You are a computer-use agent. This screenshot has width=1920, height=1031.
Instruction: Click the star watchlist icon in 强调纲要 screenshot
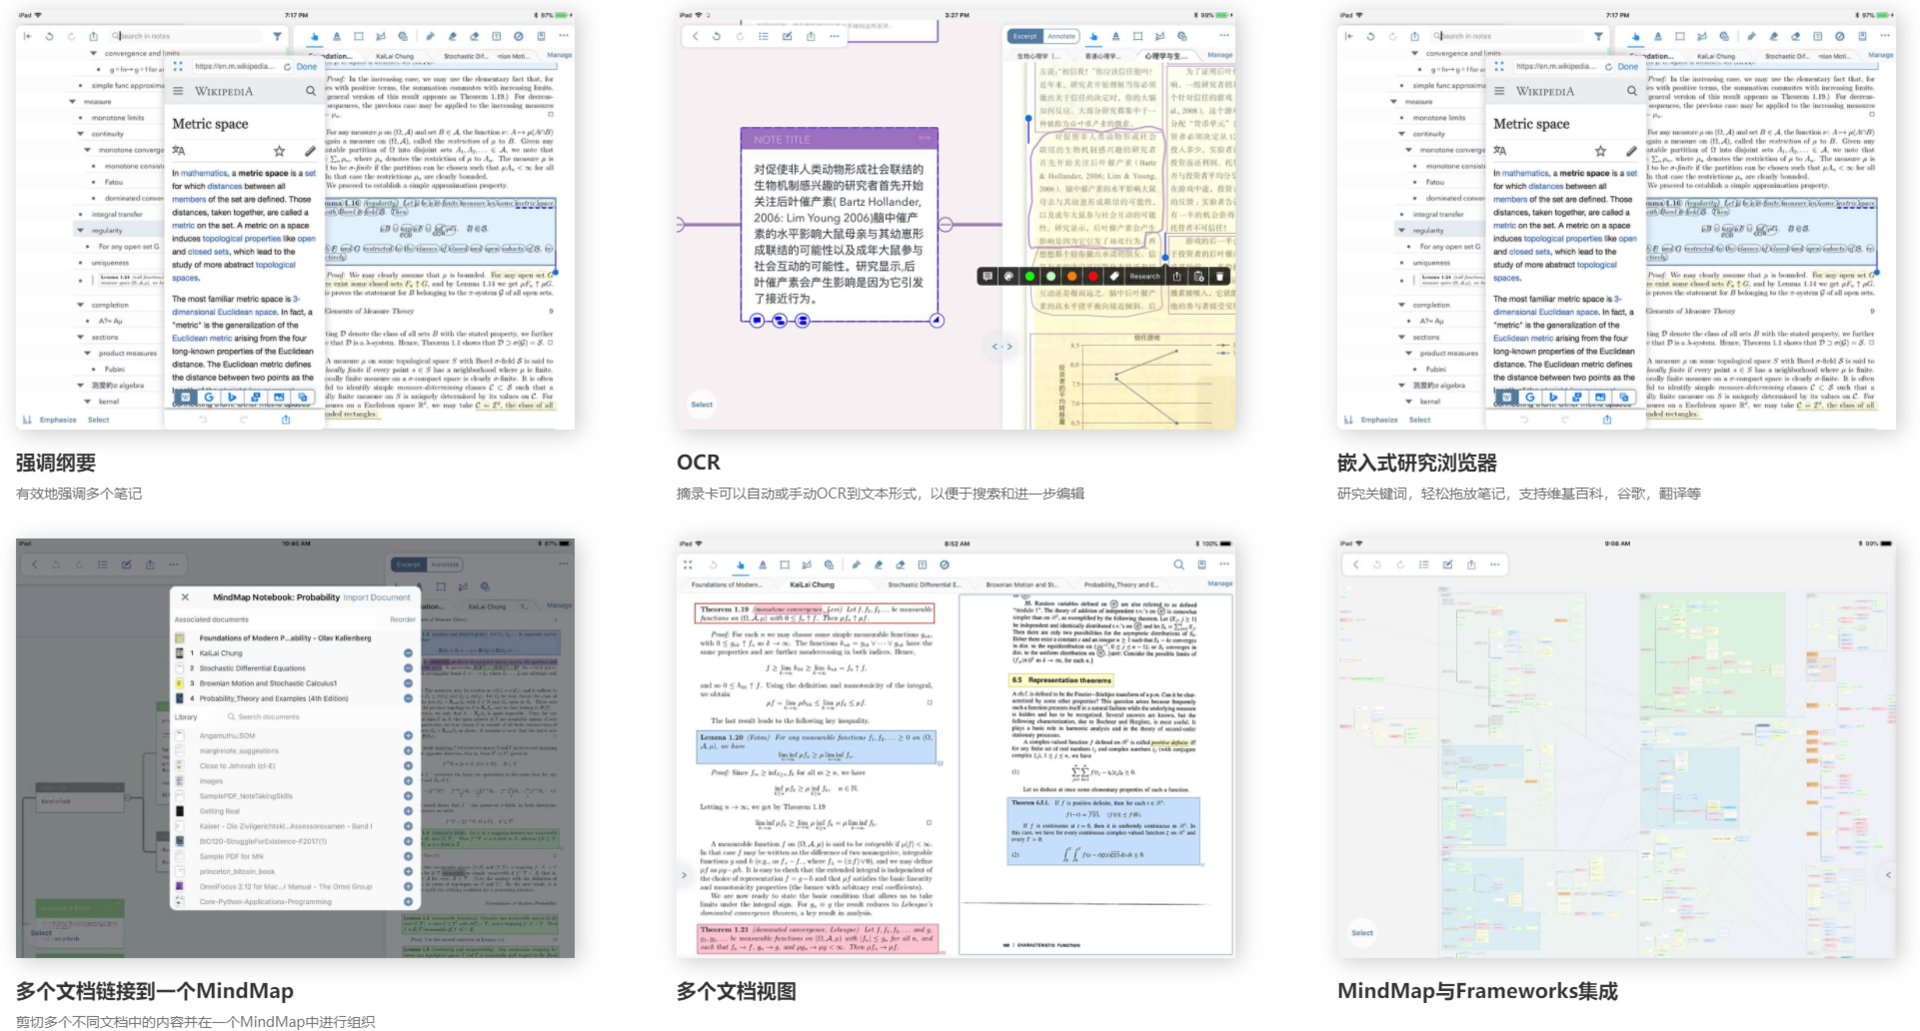[x=279, y=151]
